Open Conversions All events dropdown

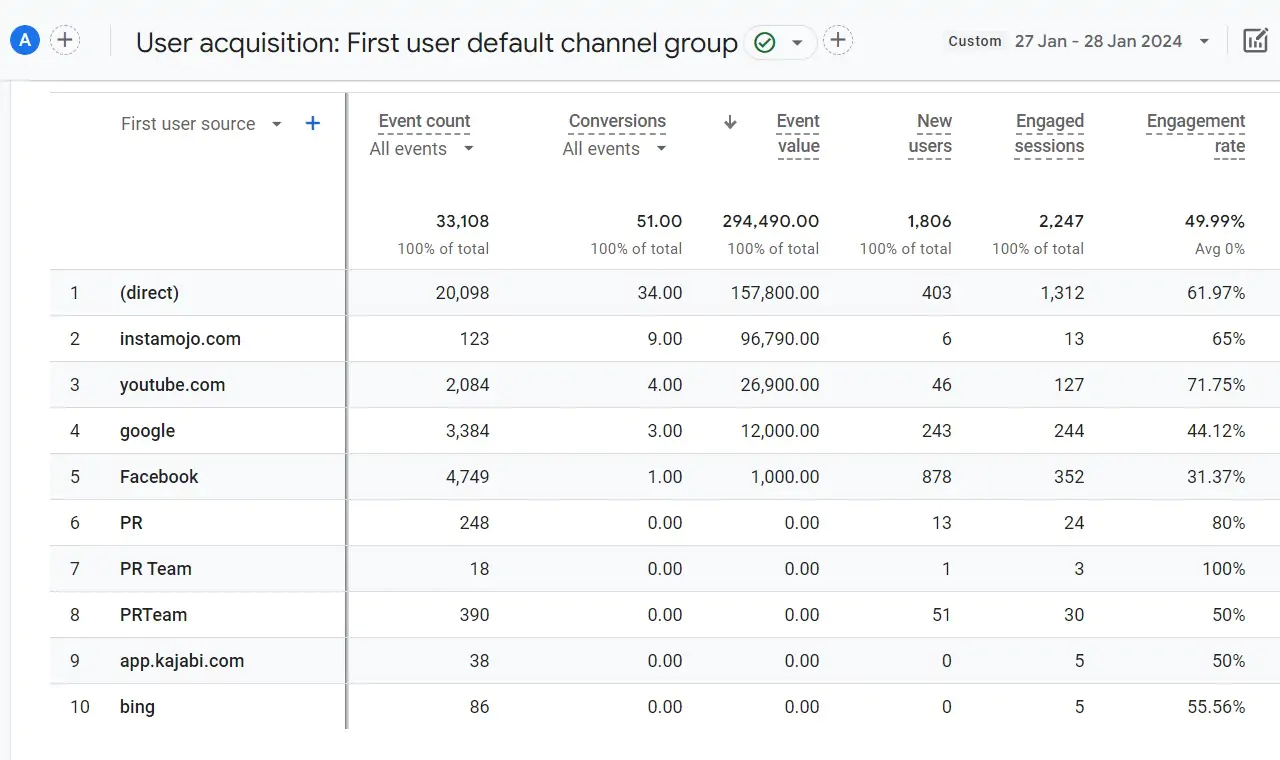click(x=614, y=149)
